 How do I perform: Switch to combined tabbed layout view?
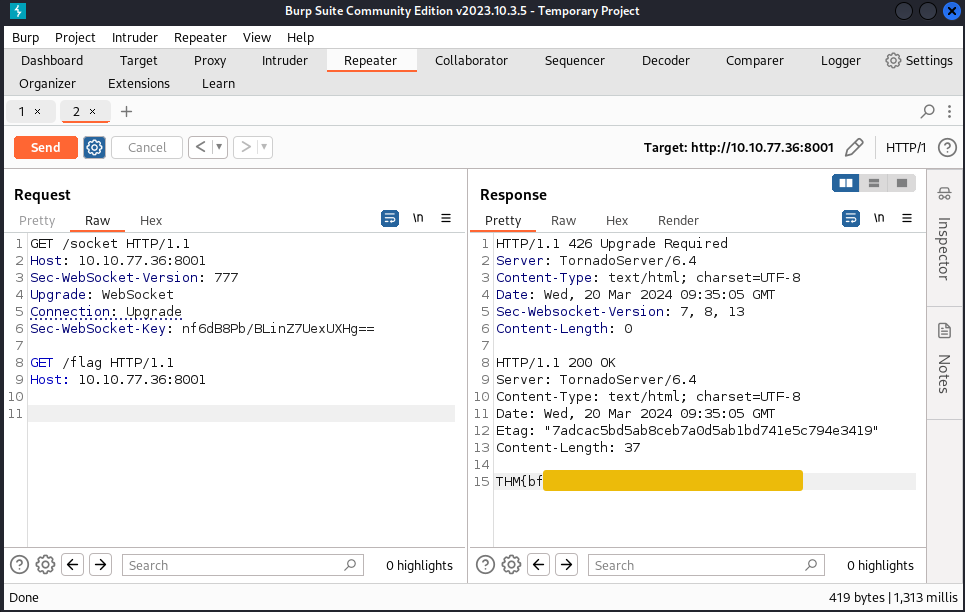coord(902,183)
